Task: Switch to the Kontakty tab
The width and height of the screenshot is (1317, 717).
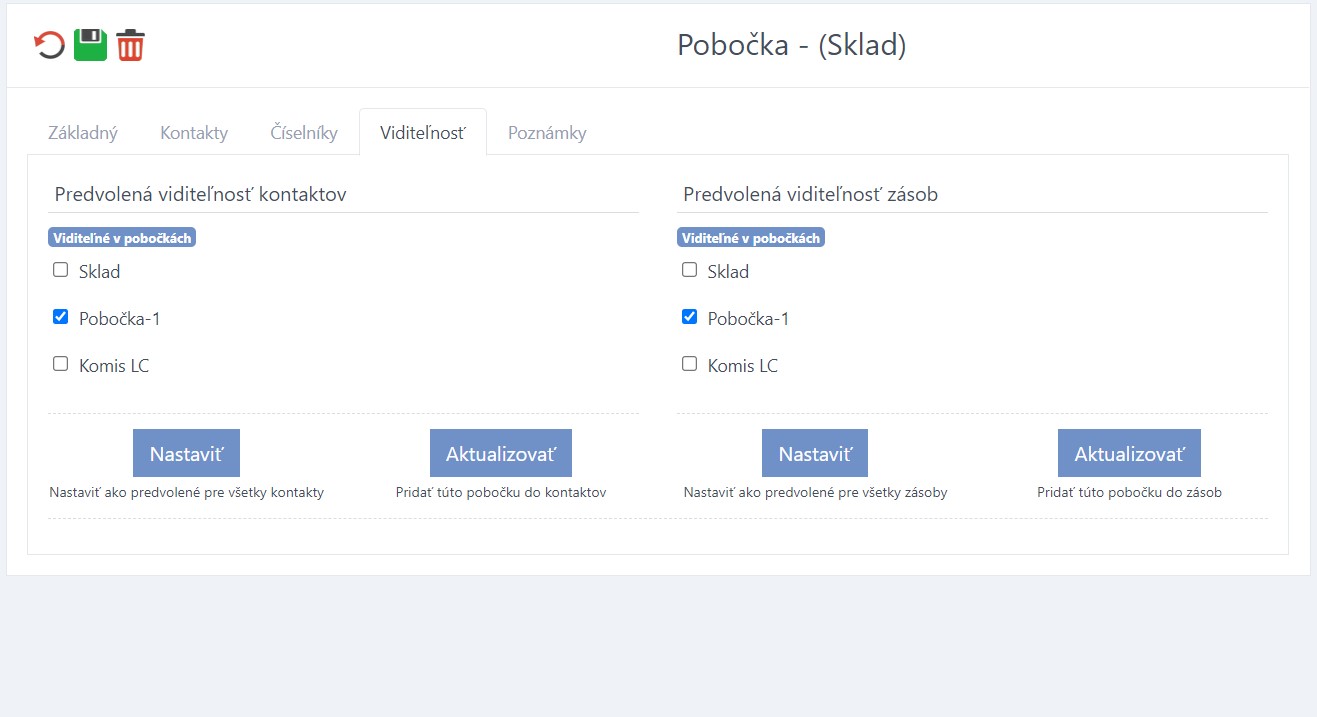Action: coord(194,133)
